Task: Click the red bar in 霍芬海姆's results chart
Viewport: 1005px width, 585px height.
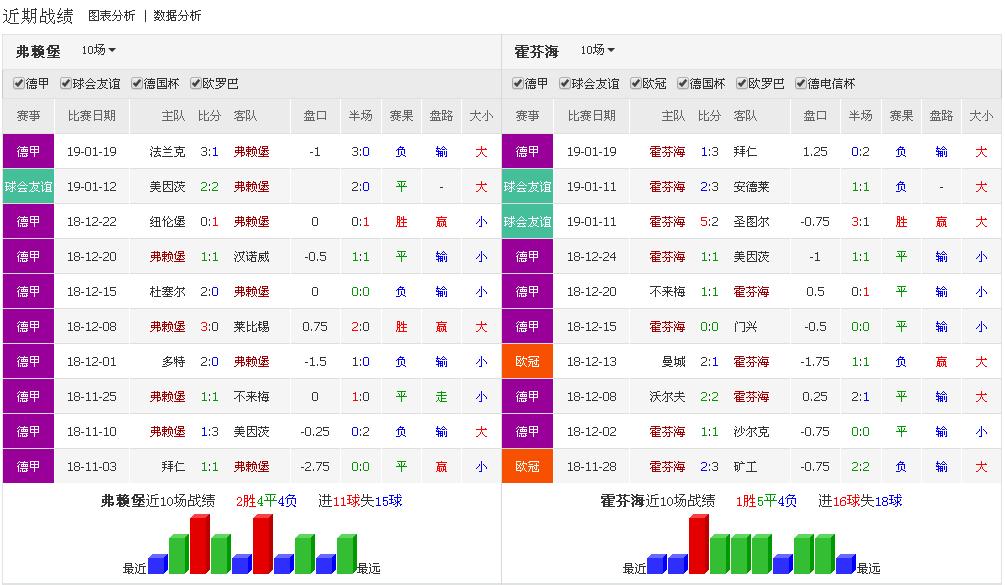Action: point(698,544)
